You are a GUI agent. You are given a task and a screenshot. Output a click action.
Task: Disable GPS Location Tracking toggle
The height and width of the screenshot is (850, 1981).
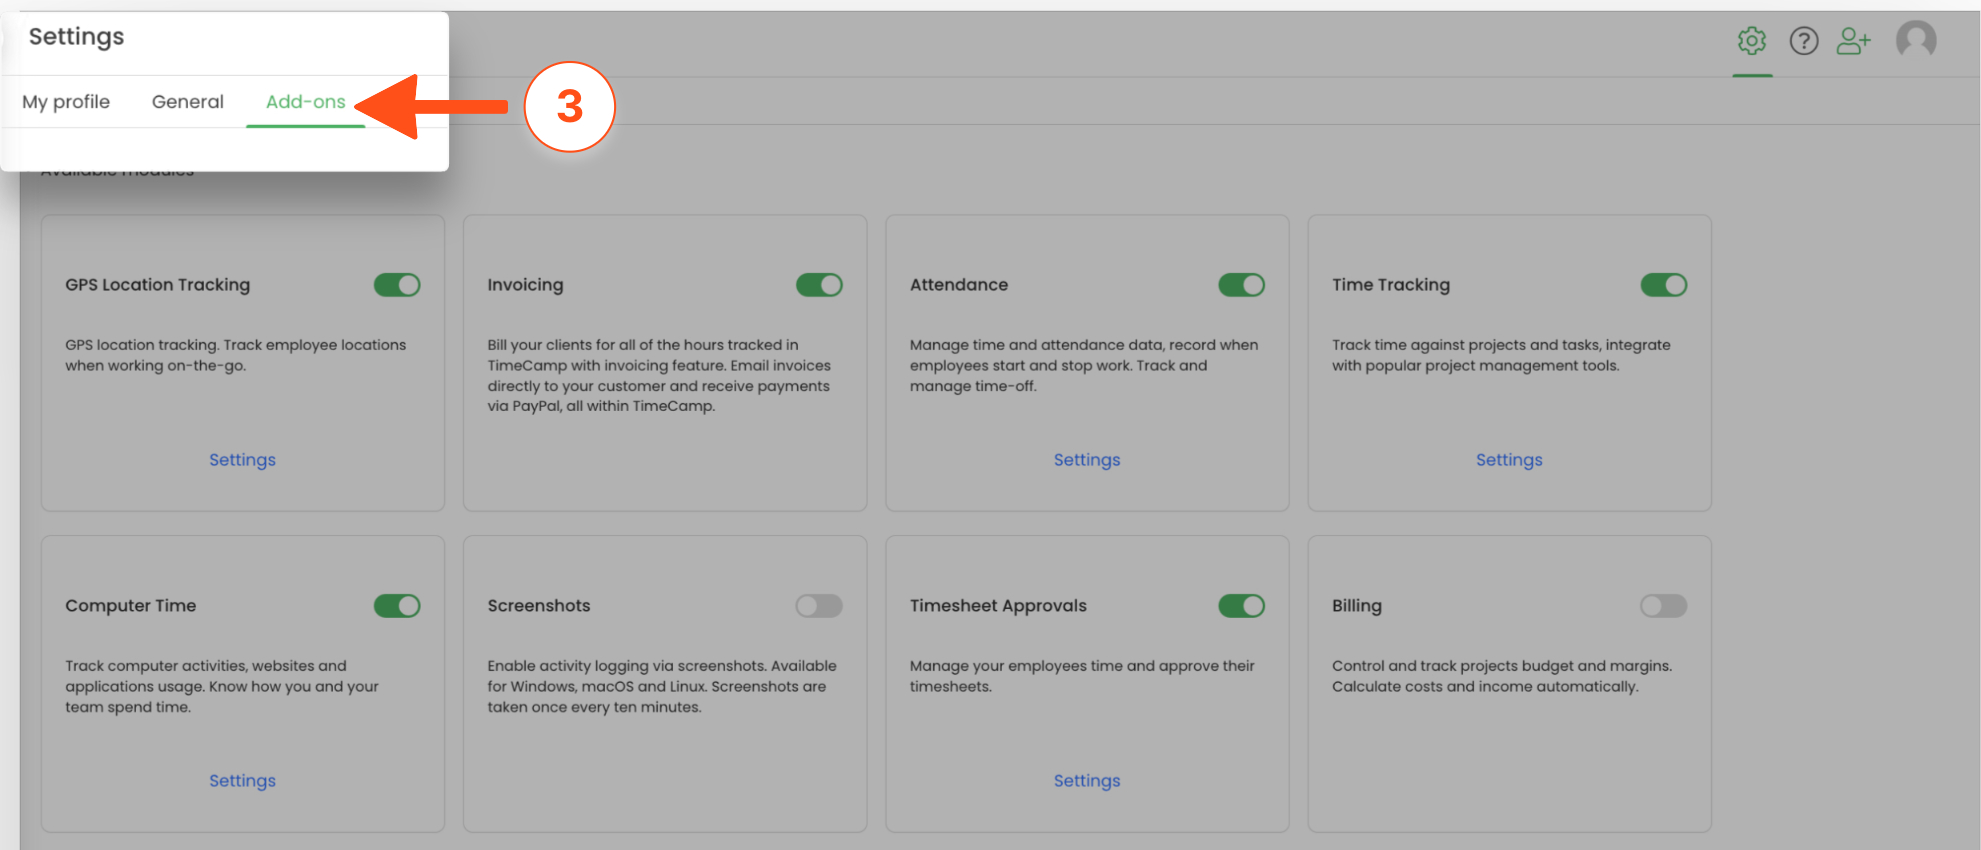(397, 285)
